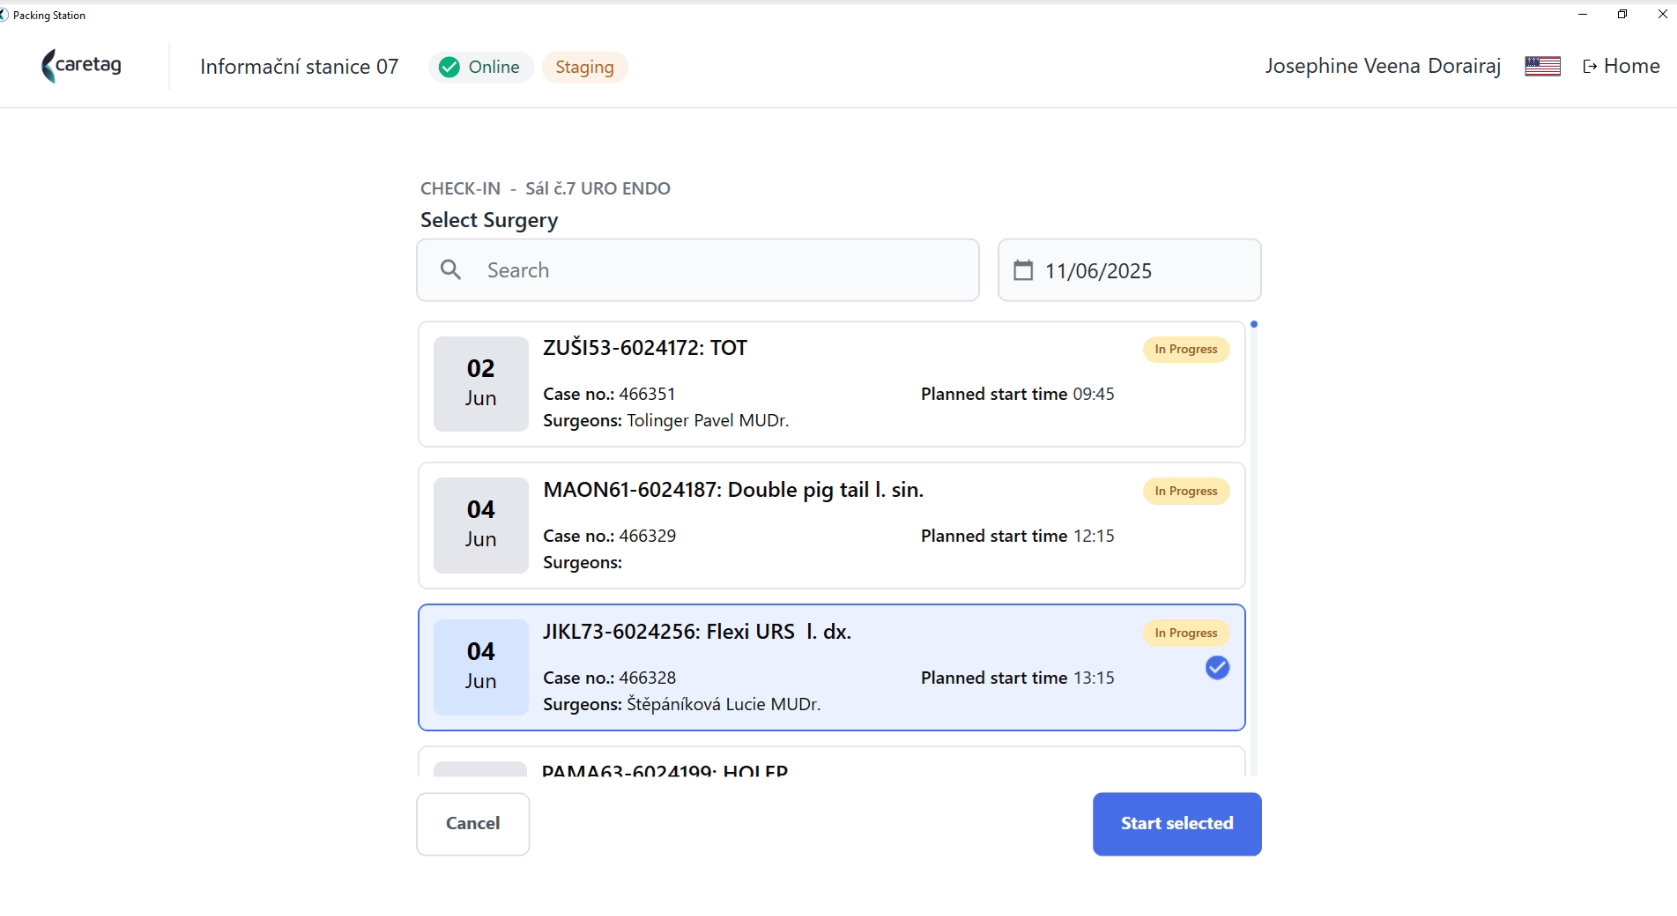Image resolution: width=1677 pixels, height=916 pixels.
Task: Select surgery JIKL73-6024256: Flexi URS
Action: 832,668
